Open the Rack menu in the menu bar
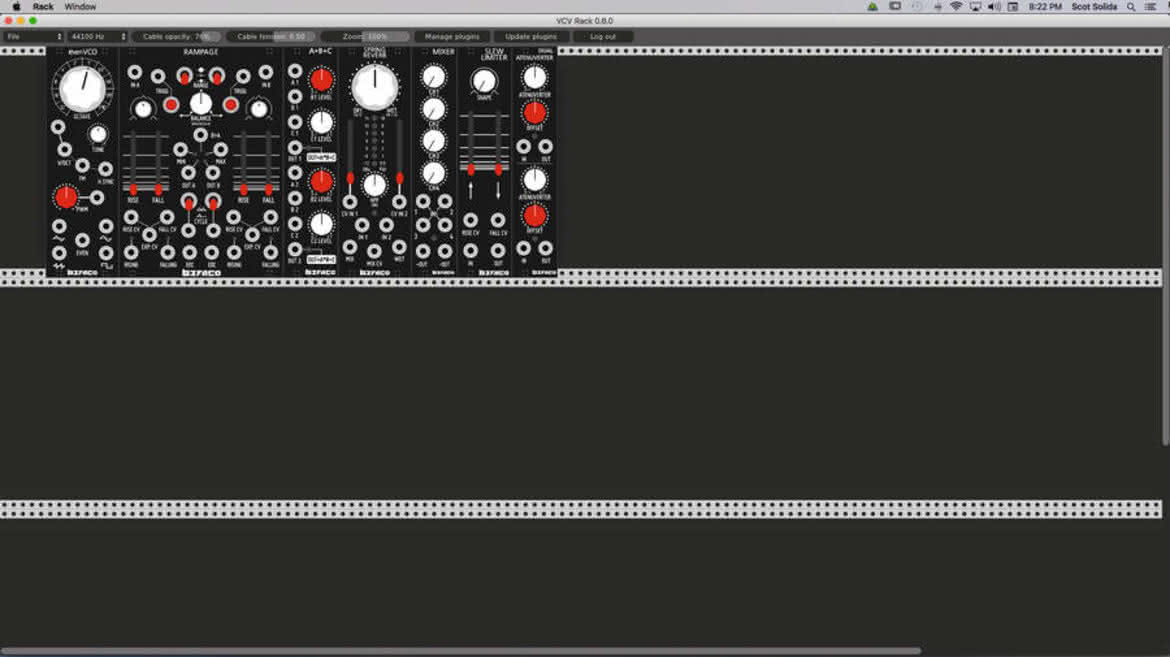 pos(43,7)
